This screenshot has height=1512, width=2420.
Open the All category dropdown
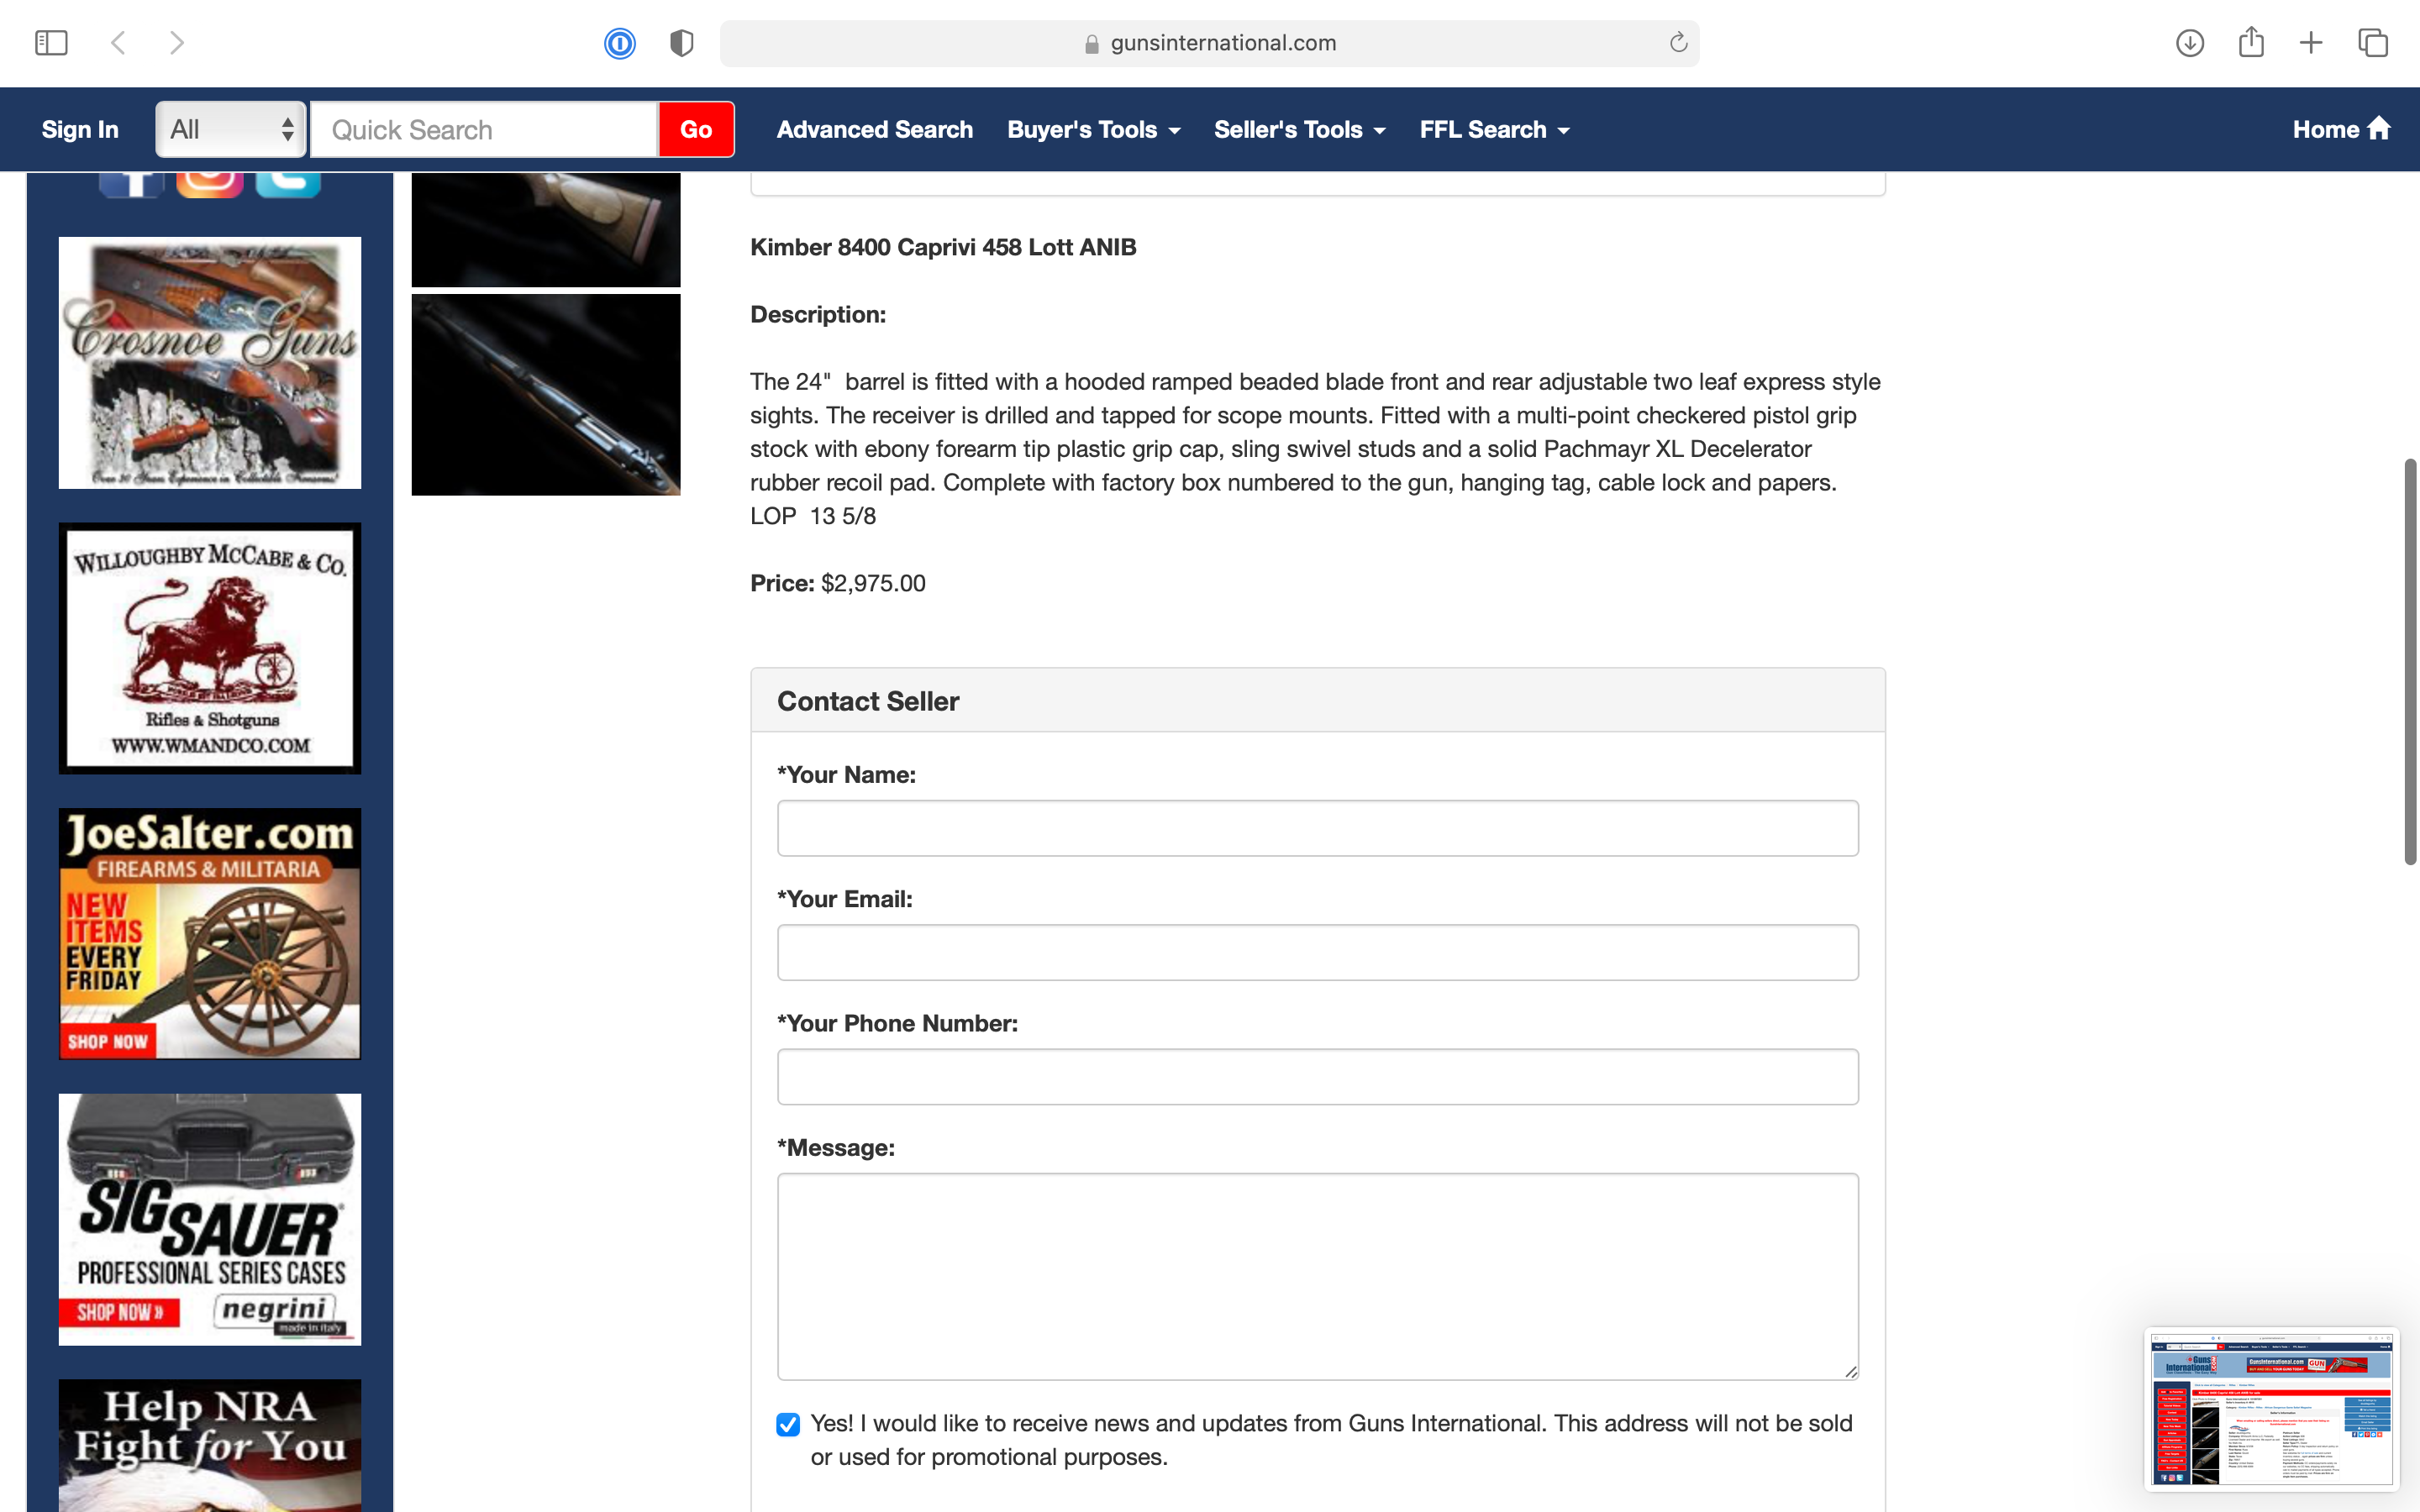click(231, 129)
